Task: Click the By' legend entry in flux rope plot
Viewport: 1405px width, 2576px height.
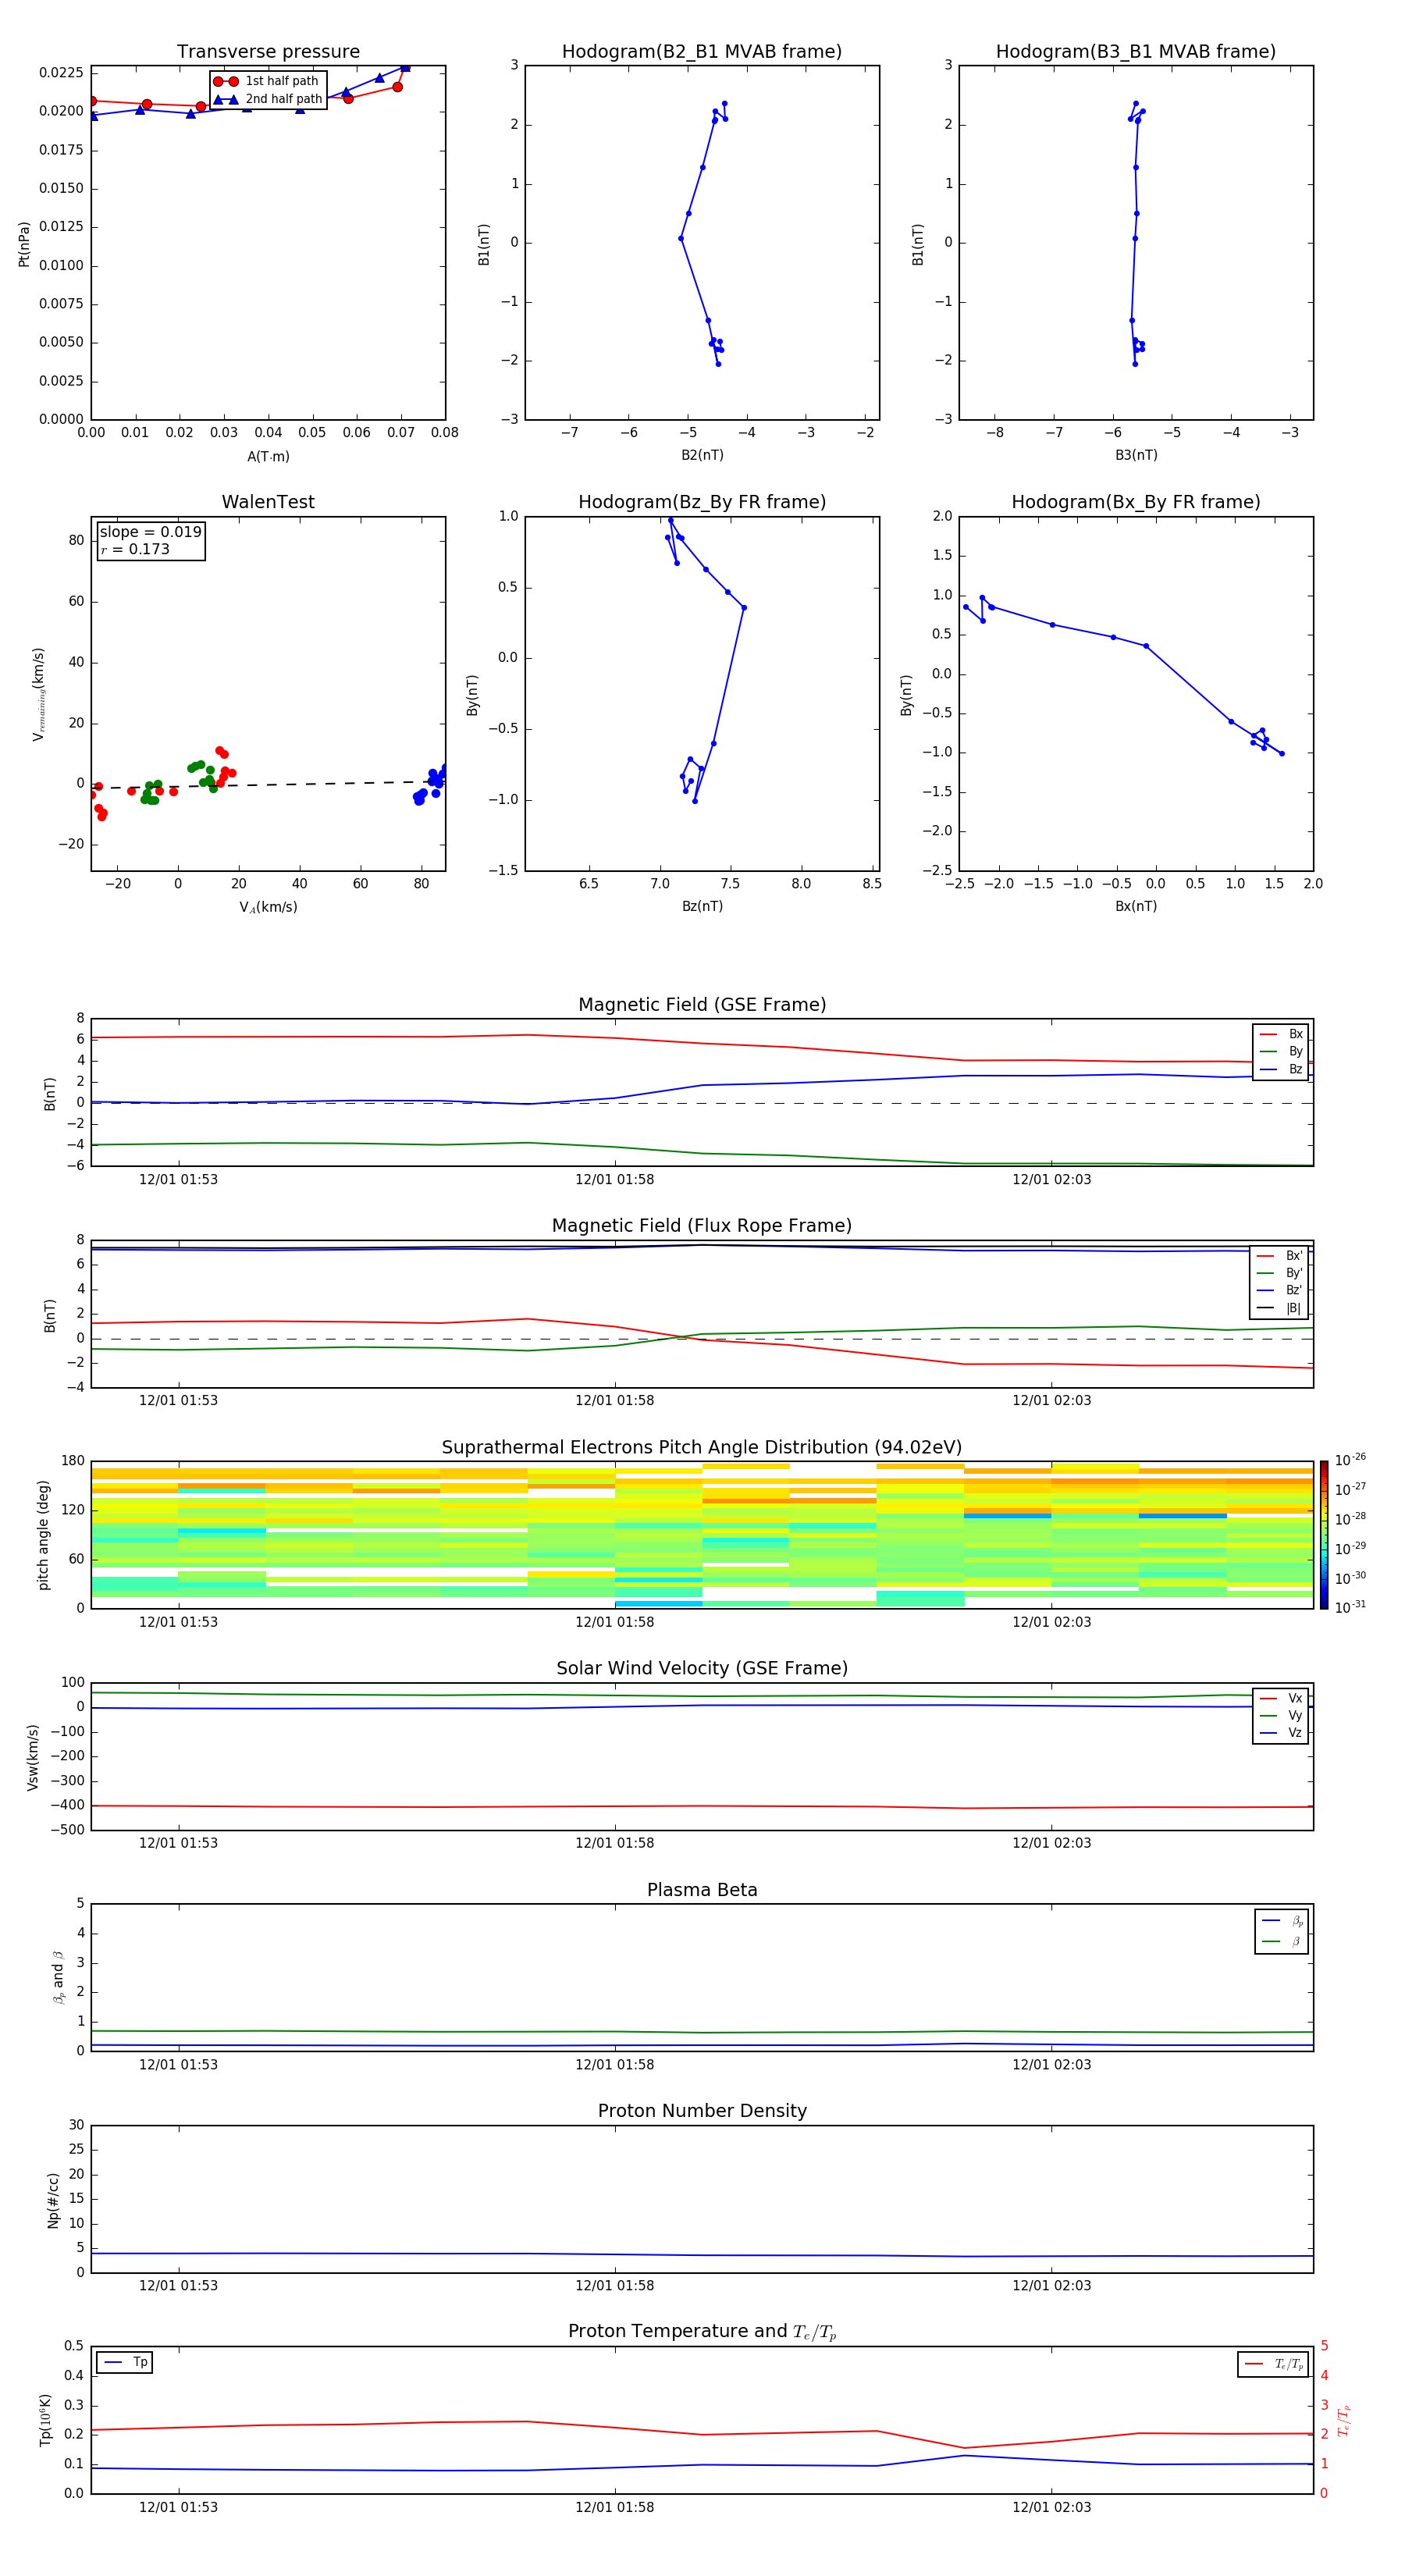Action: [1279, 1273]
